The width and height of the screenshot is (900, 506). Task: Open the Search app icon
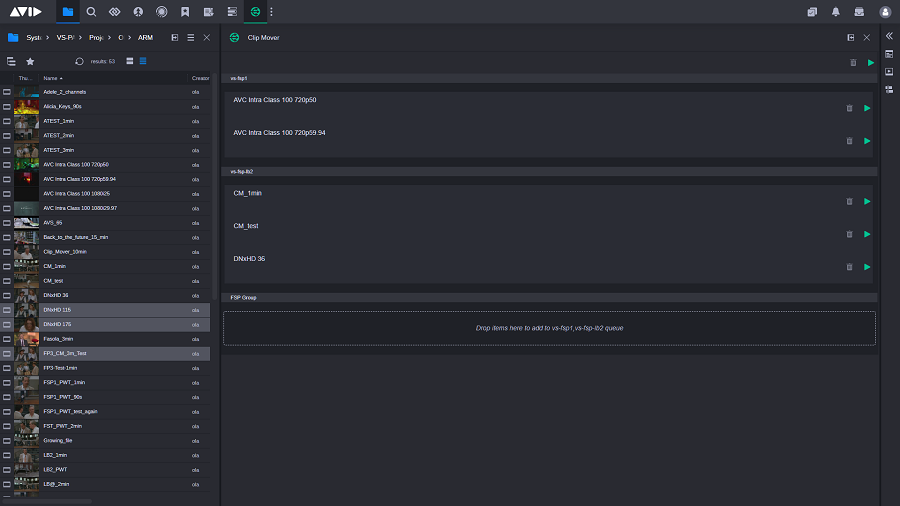(91, 11)
